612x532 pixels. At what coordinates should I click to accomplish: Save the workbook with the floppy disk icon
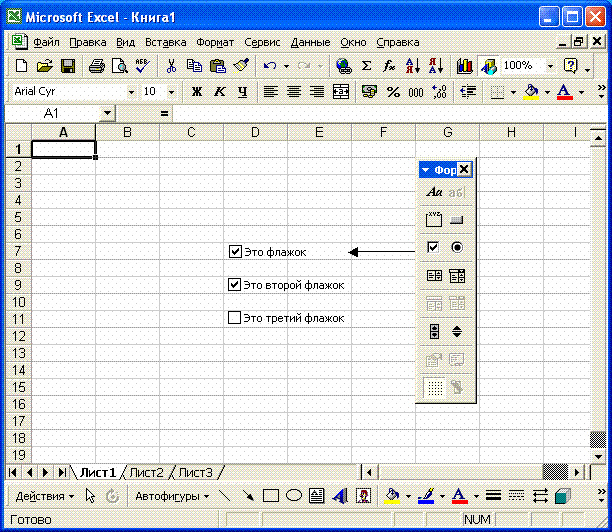click(x=68, y=66)
